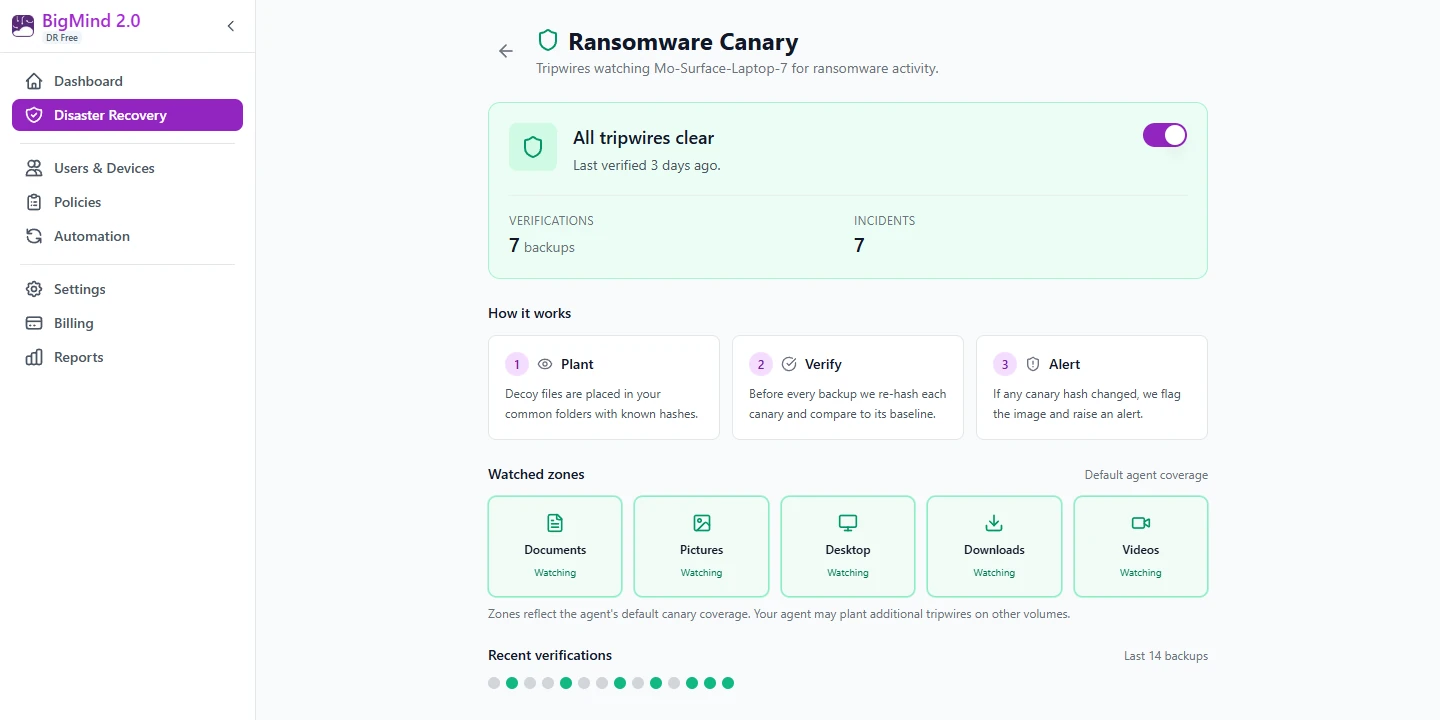Click the 'Last 14 backups' text
This screenshot has height=720, width=1440.
[1166, 656]
